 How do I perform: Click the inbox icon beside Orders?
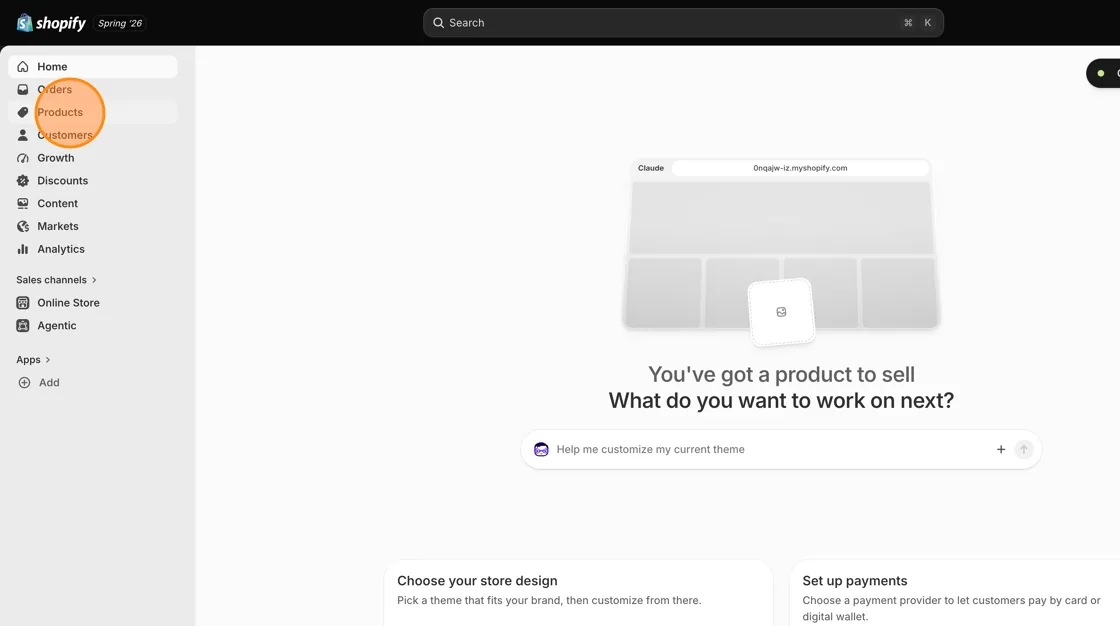(23, 89)
